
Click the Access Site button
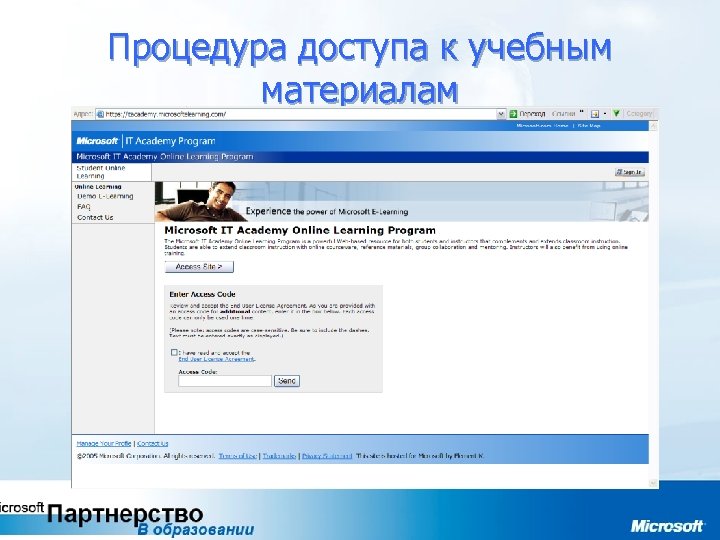click(199, 267)
